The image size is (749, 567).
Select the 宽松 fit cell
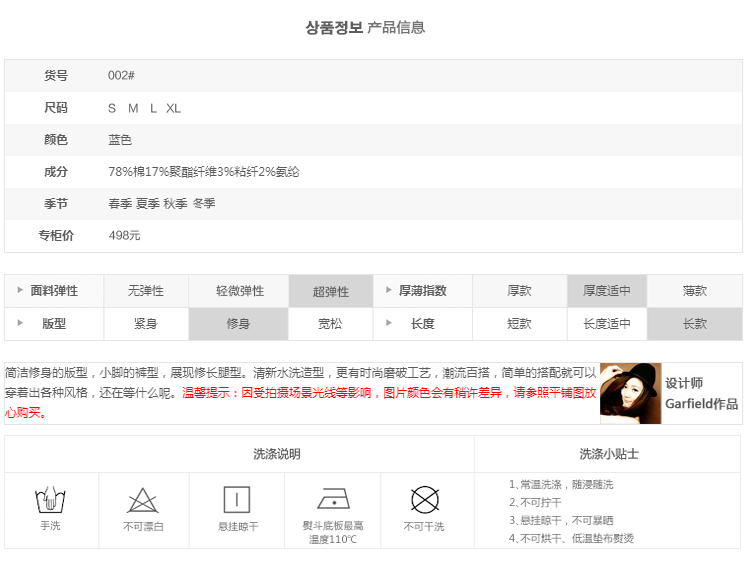331,324
